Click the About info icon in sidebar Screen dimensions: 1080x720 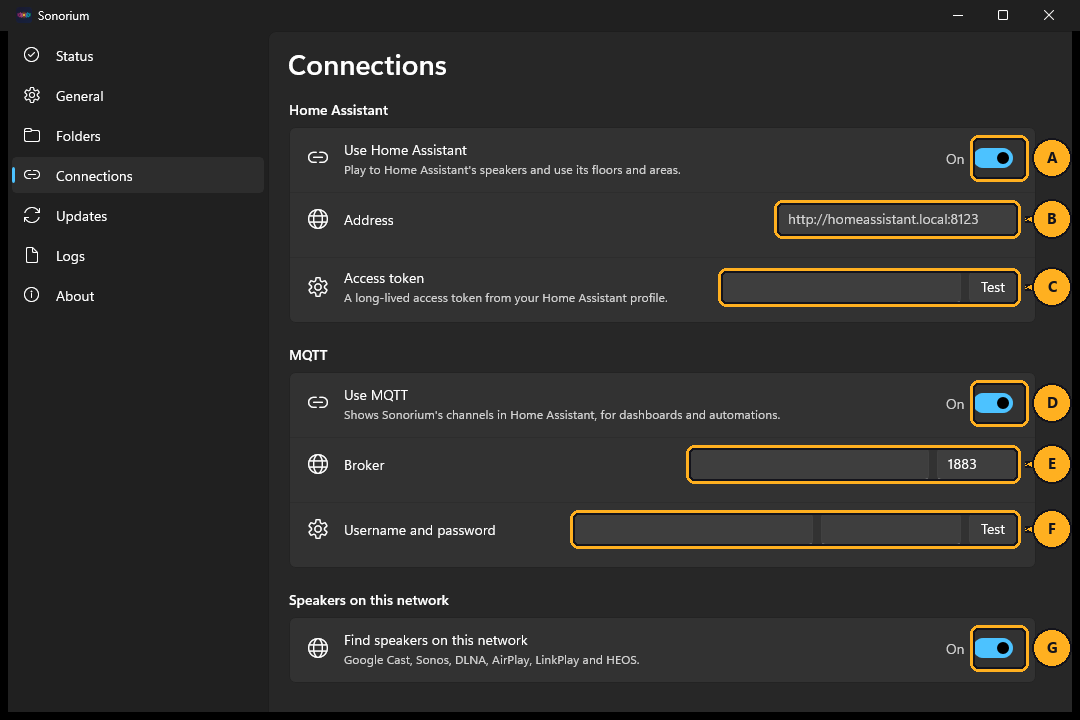[32, 295]
